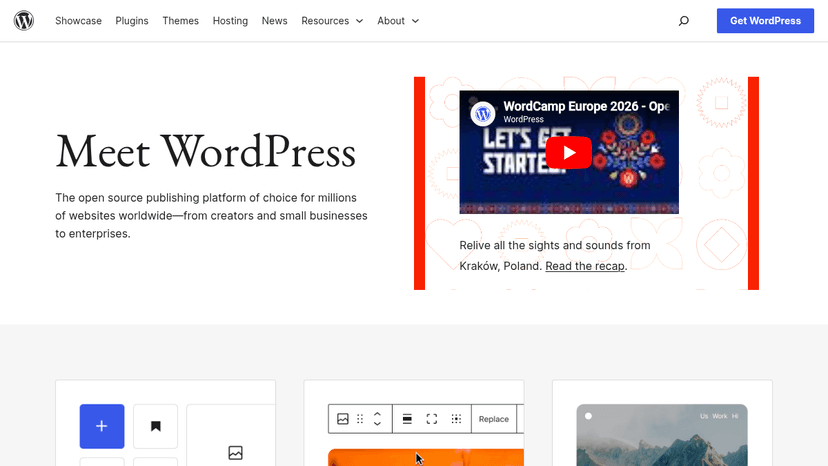Screen dimensions: 828x466
Task: Click the WordPress channel name under the video title
Action: (523, 119)
